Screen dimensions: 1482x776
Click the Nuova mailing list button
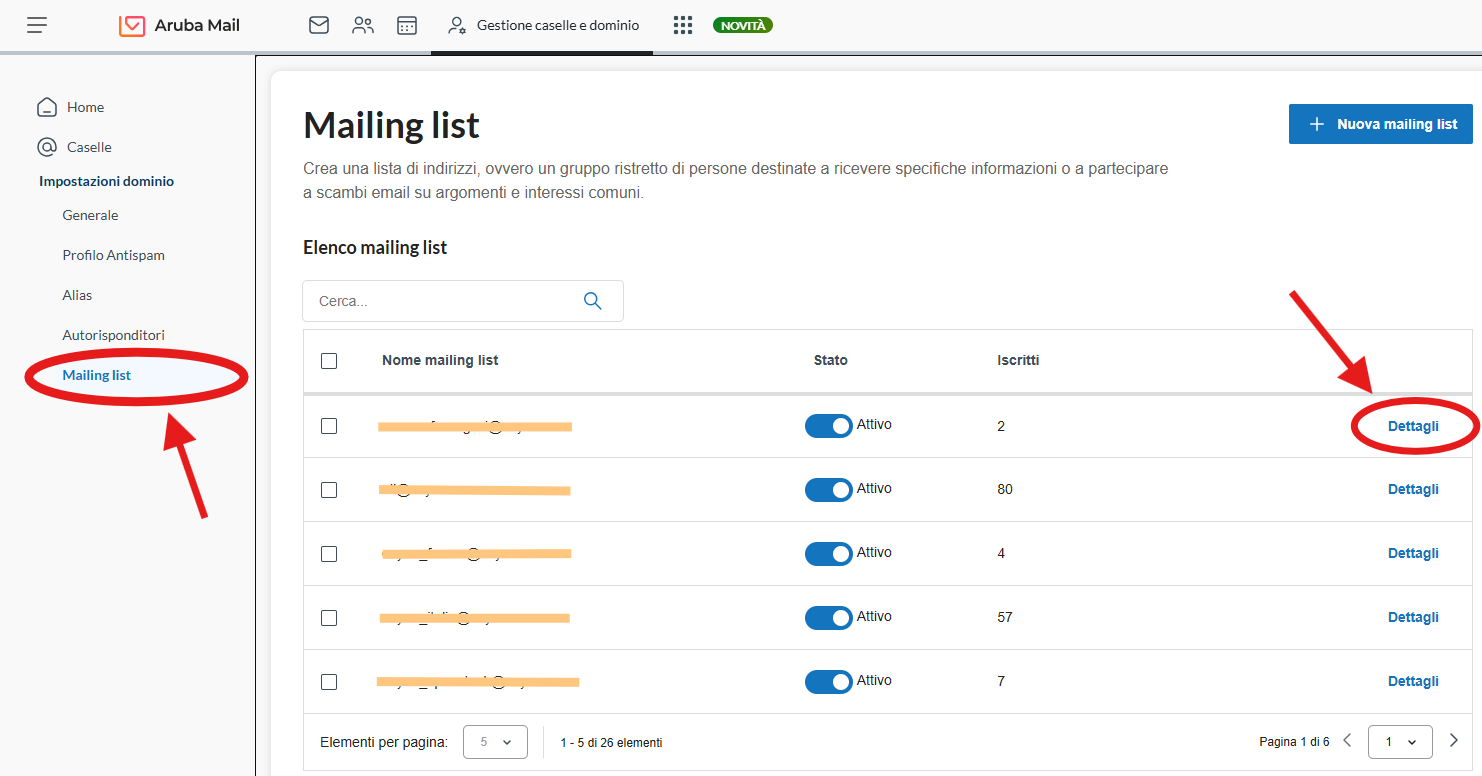pyautogui.click(x=1380, y=124)
